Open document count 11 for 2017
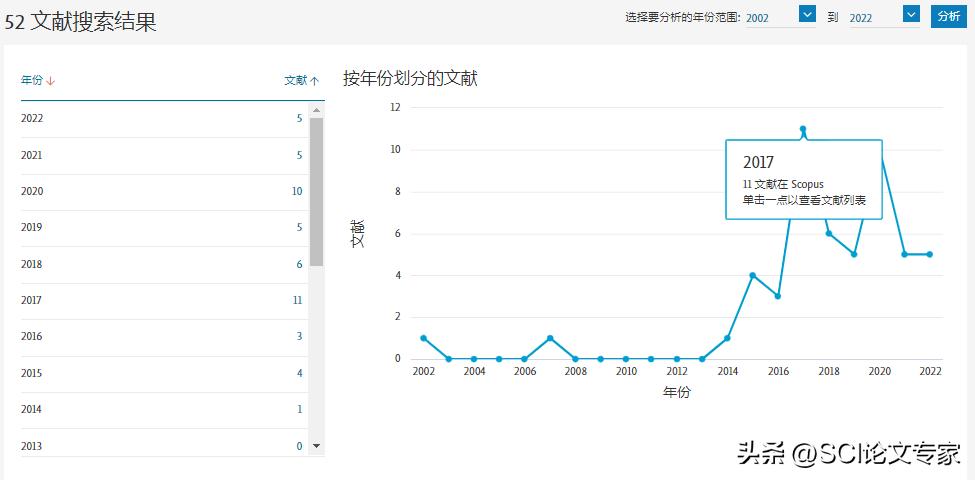The width and height of the screenshot is (975, 480). 297,300
